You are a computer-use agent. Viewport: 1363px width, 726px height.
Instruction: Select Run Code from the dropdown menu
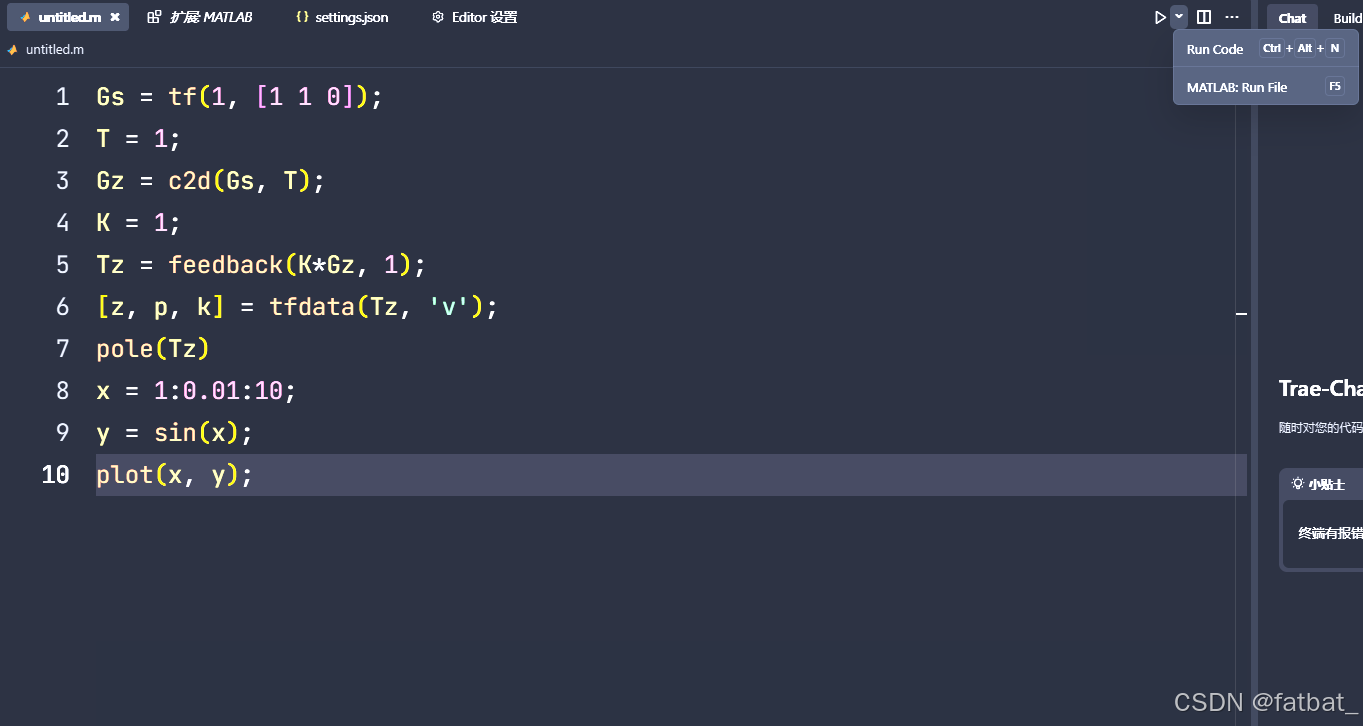(1215, 48)
